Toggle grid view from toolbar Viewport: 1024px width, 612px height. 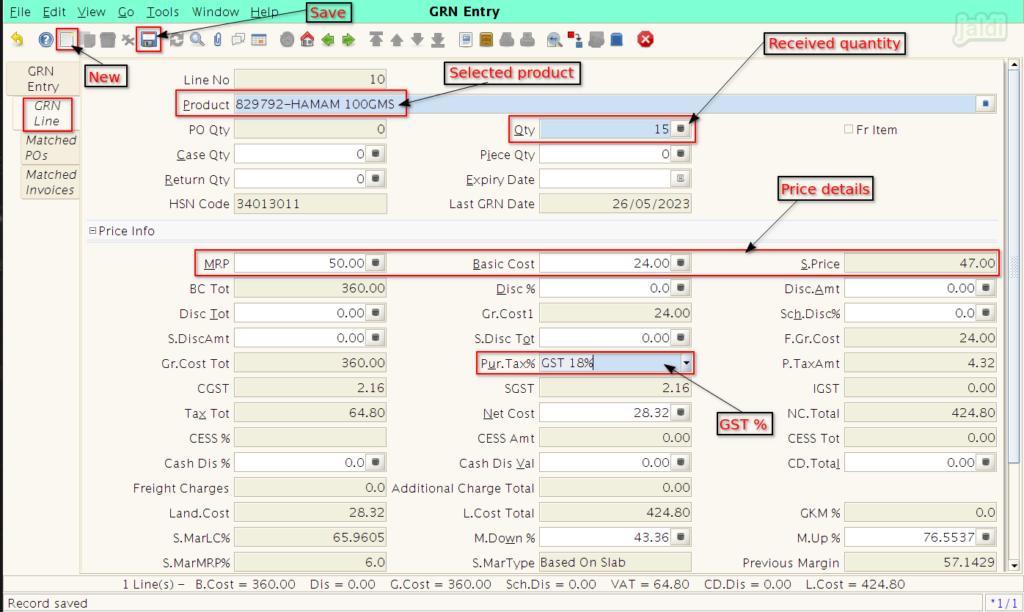click(x=259, y=40)
